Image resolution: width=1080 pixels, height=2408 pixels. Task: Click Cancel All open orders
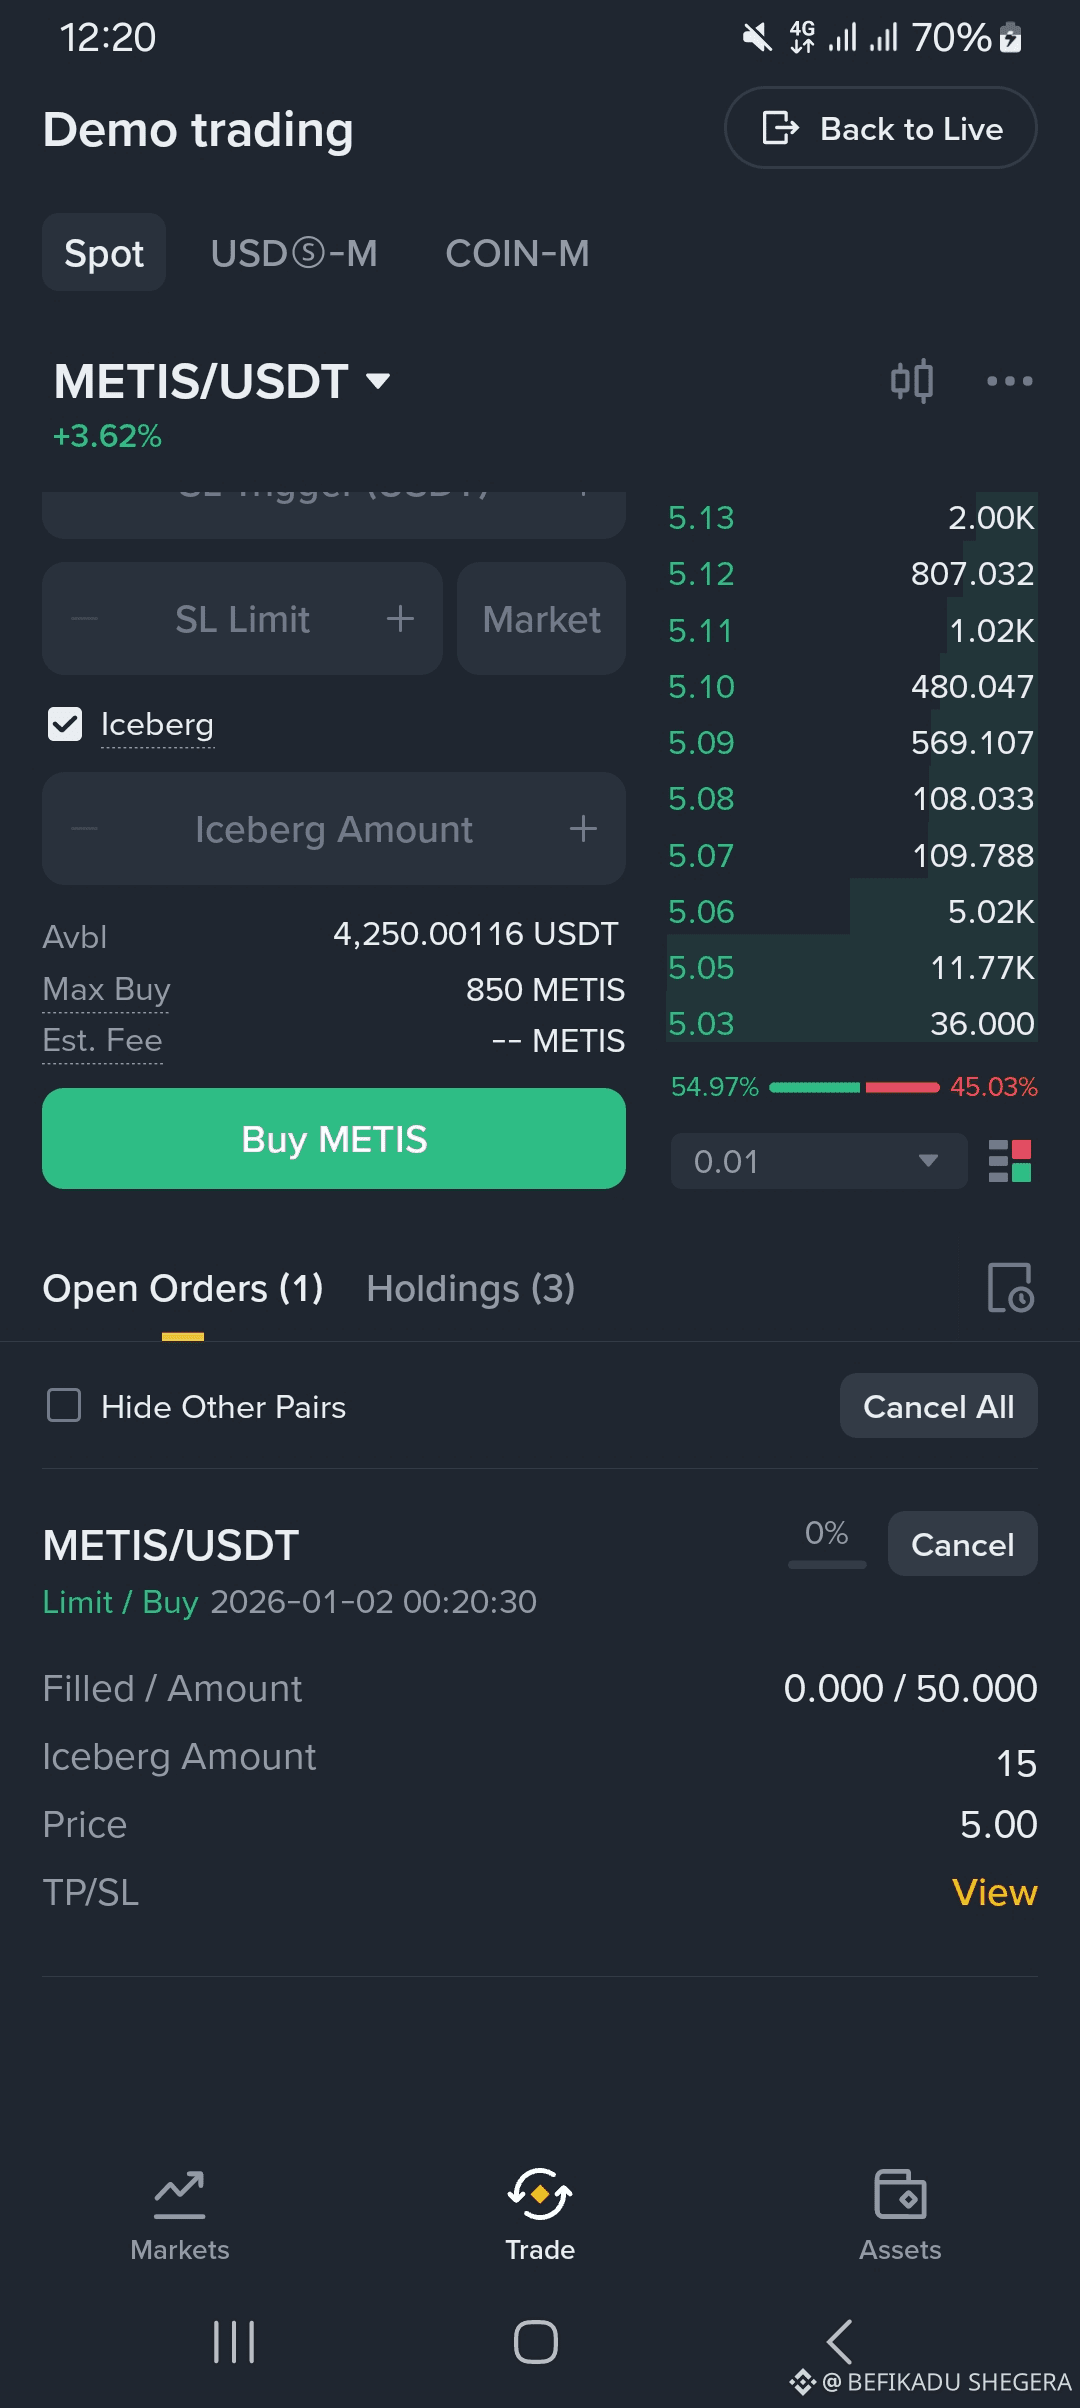pos(938,1406)
